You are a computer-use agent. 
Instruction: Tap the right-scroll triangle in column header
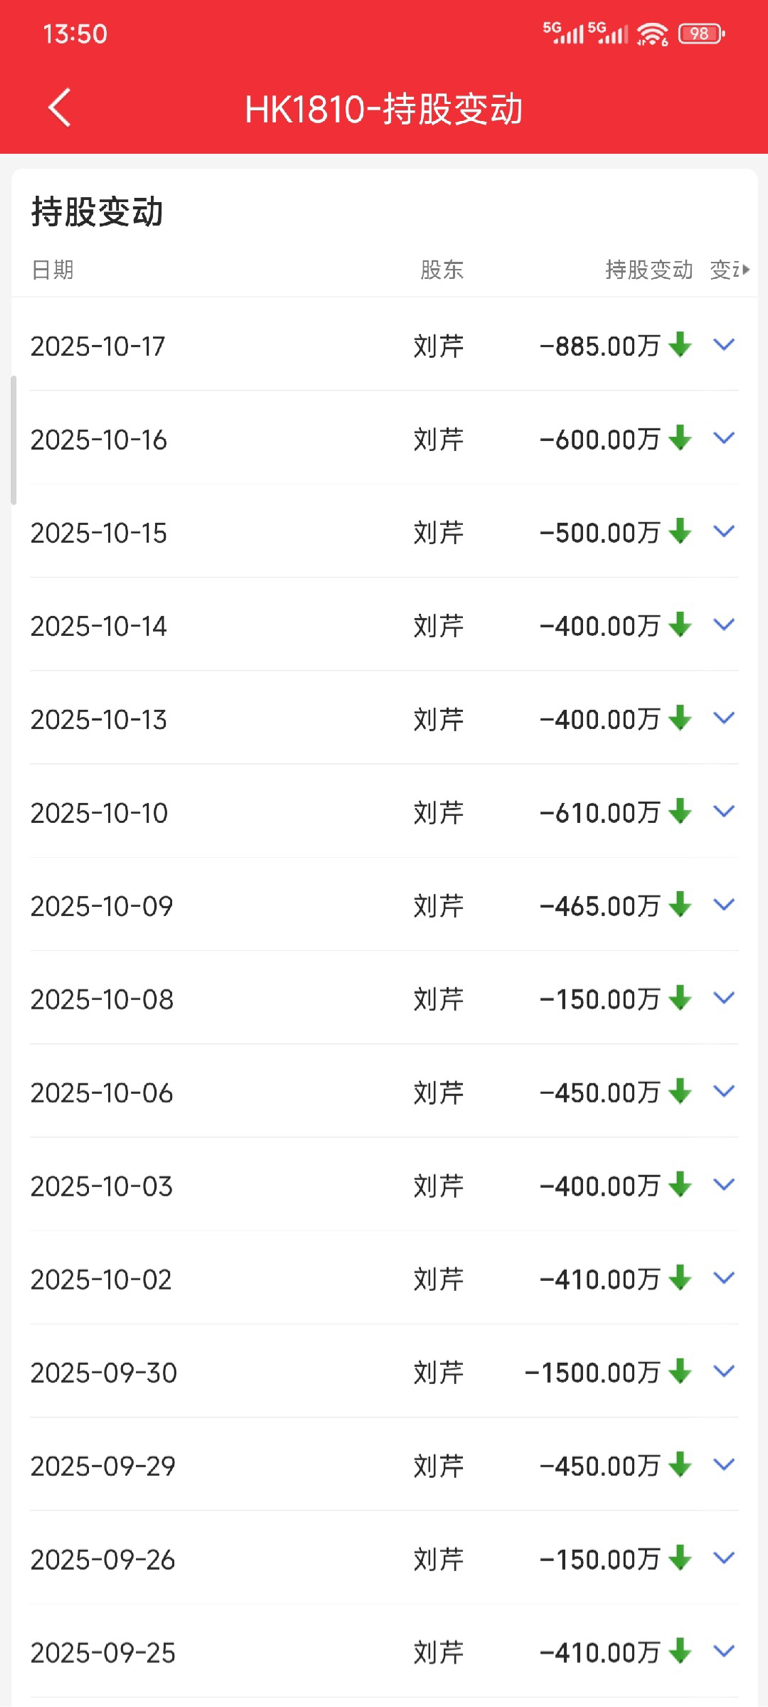(x=746, y=270)
